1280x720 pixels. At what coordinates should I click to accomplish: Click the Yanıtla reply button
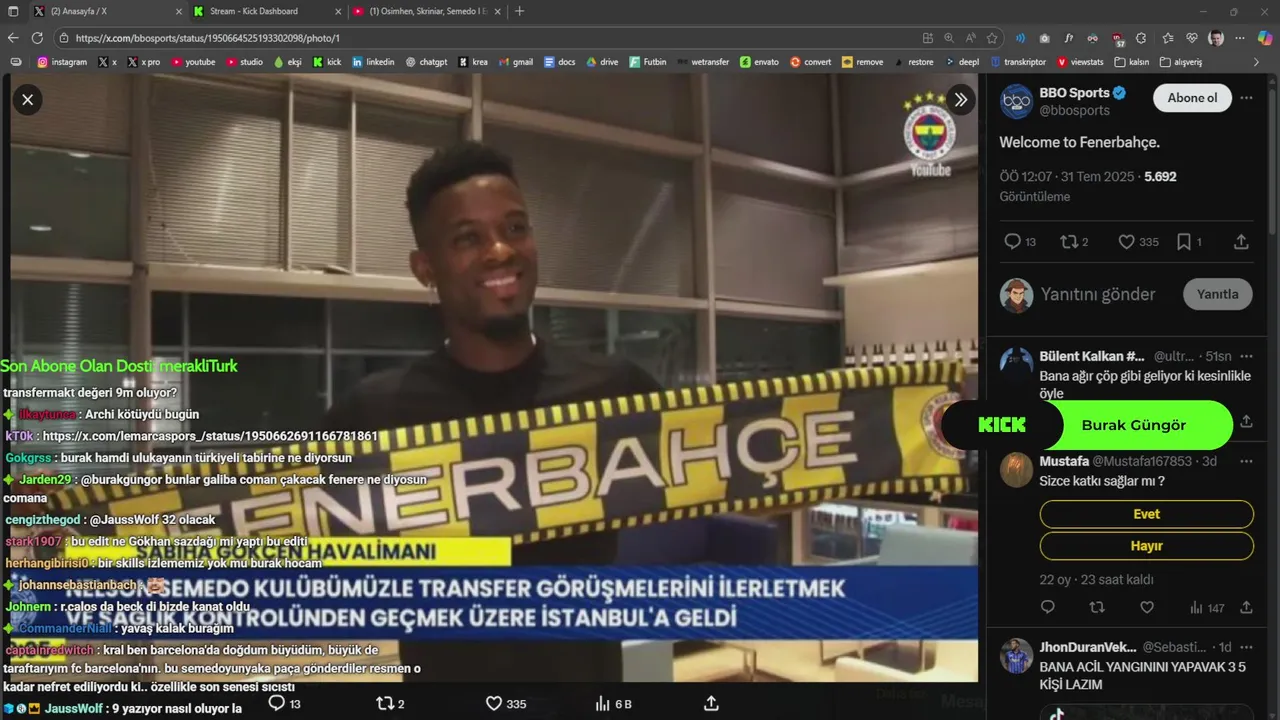coord(1217,294)
